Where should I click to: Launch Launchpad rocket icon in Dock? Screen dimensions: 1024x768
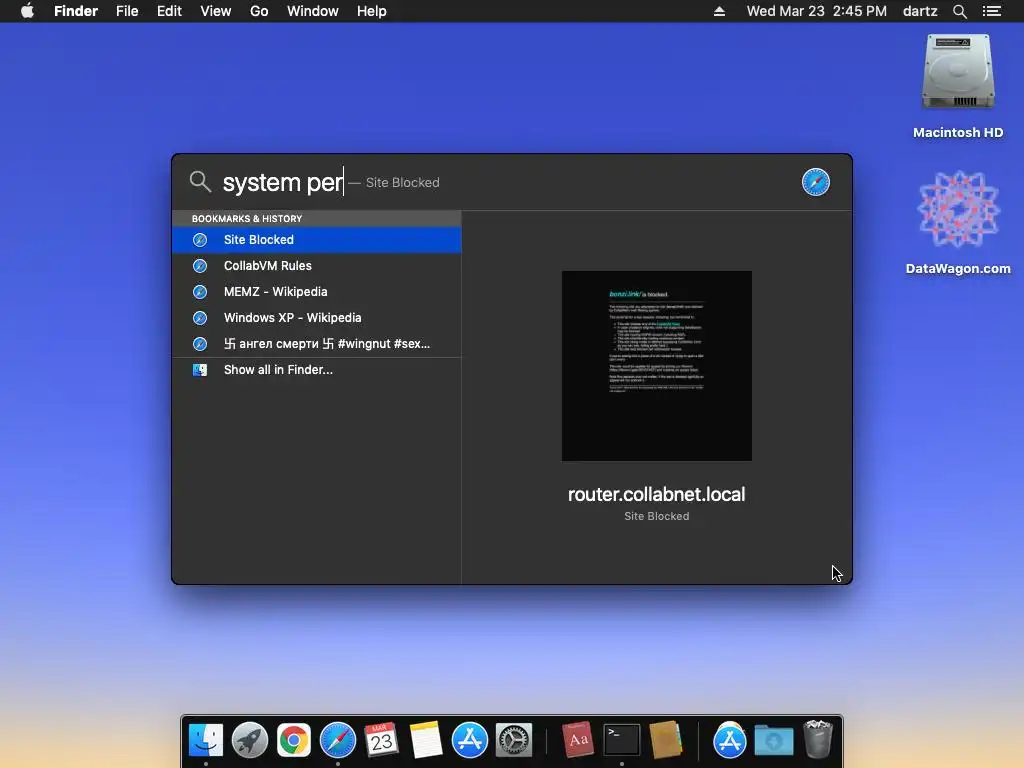pyautogui.click(x=250, y=741)
